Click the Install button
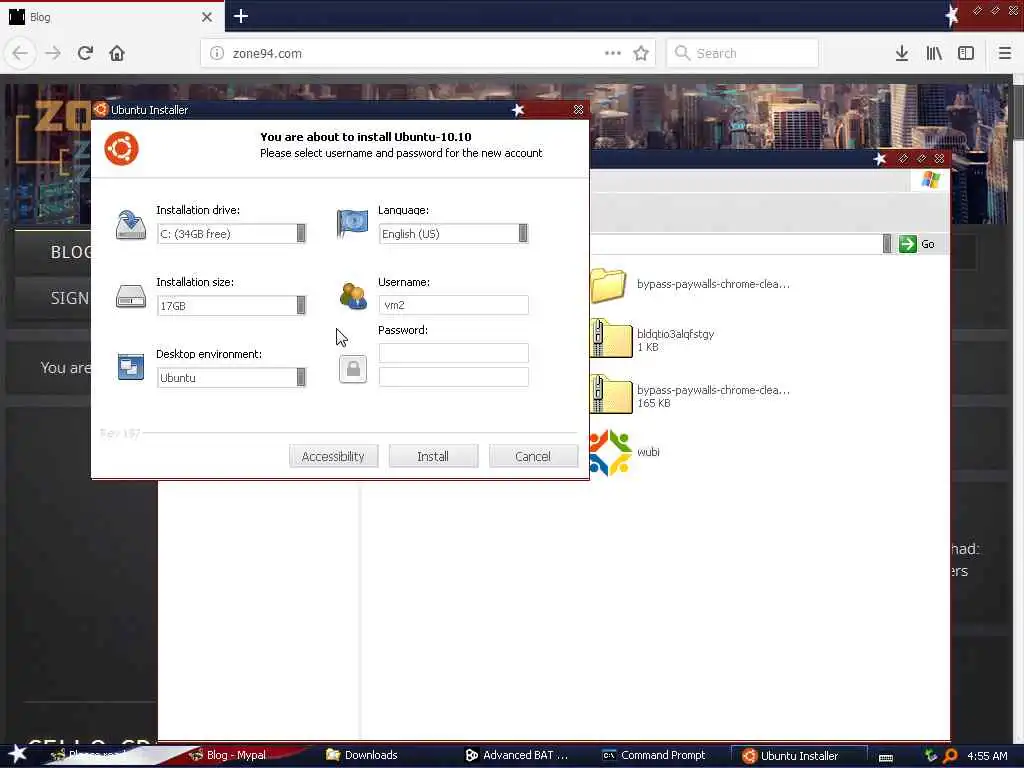 click(433, 456)
